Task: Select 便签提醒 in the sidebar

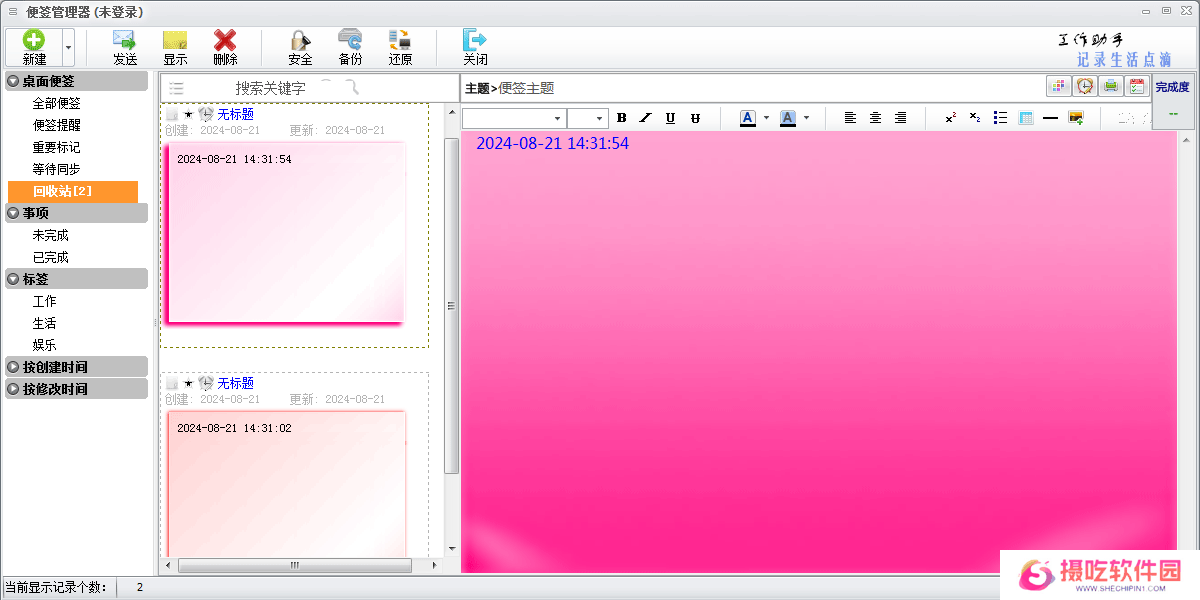Action: (x=56, y=125)
